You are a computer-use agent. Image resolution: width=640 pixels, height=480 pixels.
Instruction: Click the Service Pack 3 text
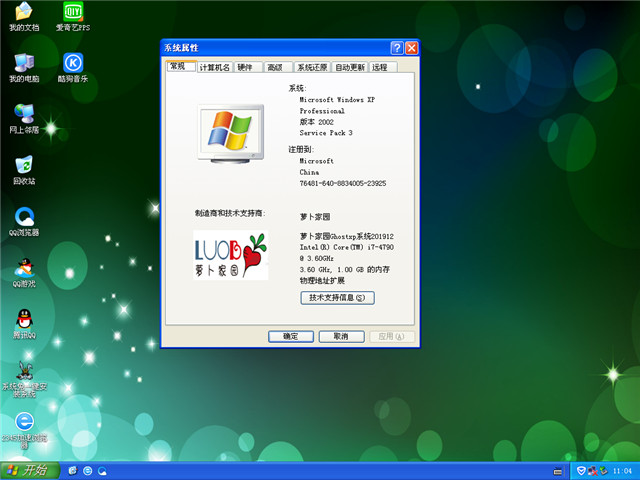click(326, 133)
